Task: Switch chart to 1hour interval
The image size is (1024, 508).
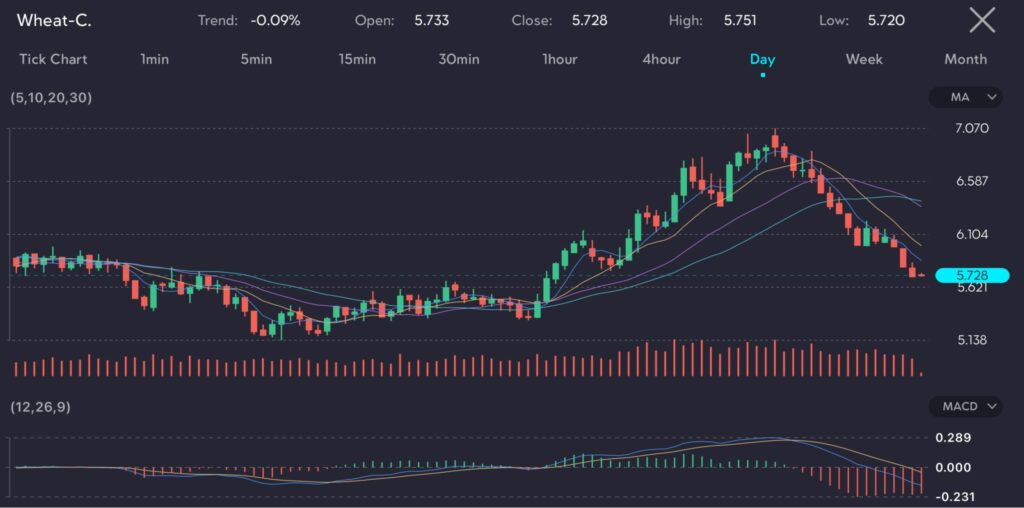Action: tap(560, 59)
